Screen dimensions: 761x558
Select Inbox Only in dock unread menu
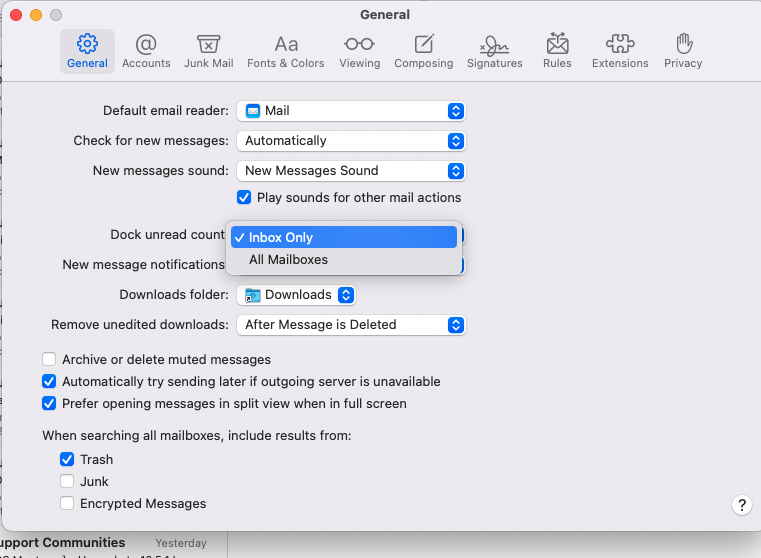click(344, 237)
